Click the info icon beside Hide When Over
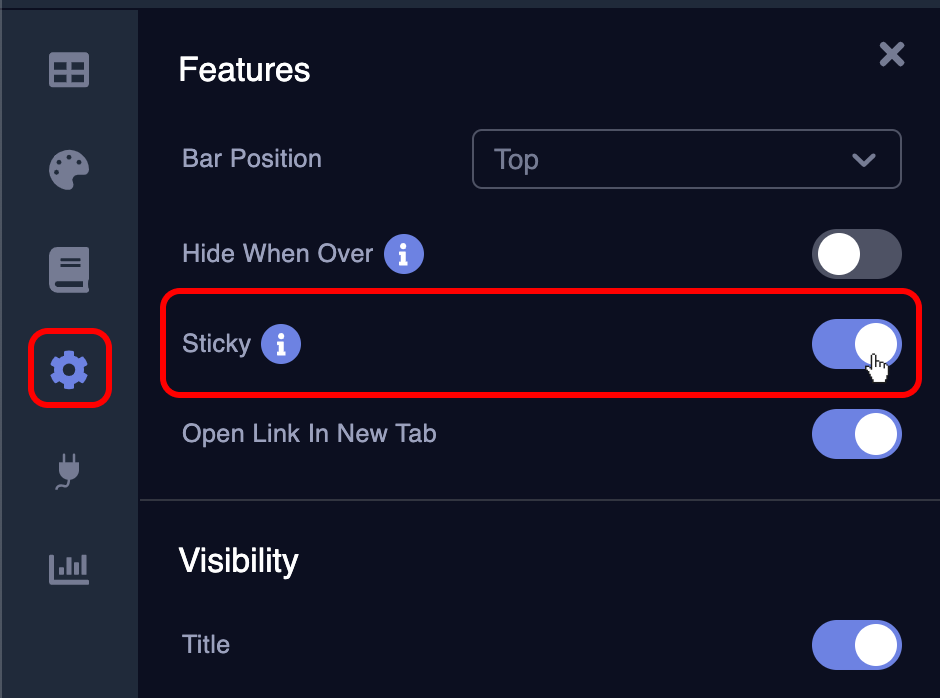The height and width of the screenshot is (698, 940). [x=404, y=254]
